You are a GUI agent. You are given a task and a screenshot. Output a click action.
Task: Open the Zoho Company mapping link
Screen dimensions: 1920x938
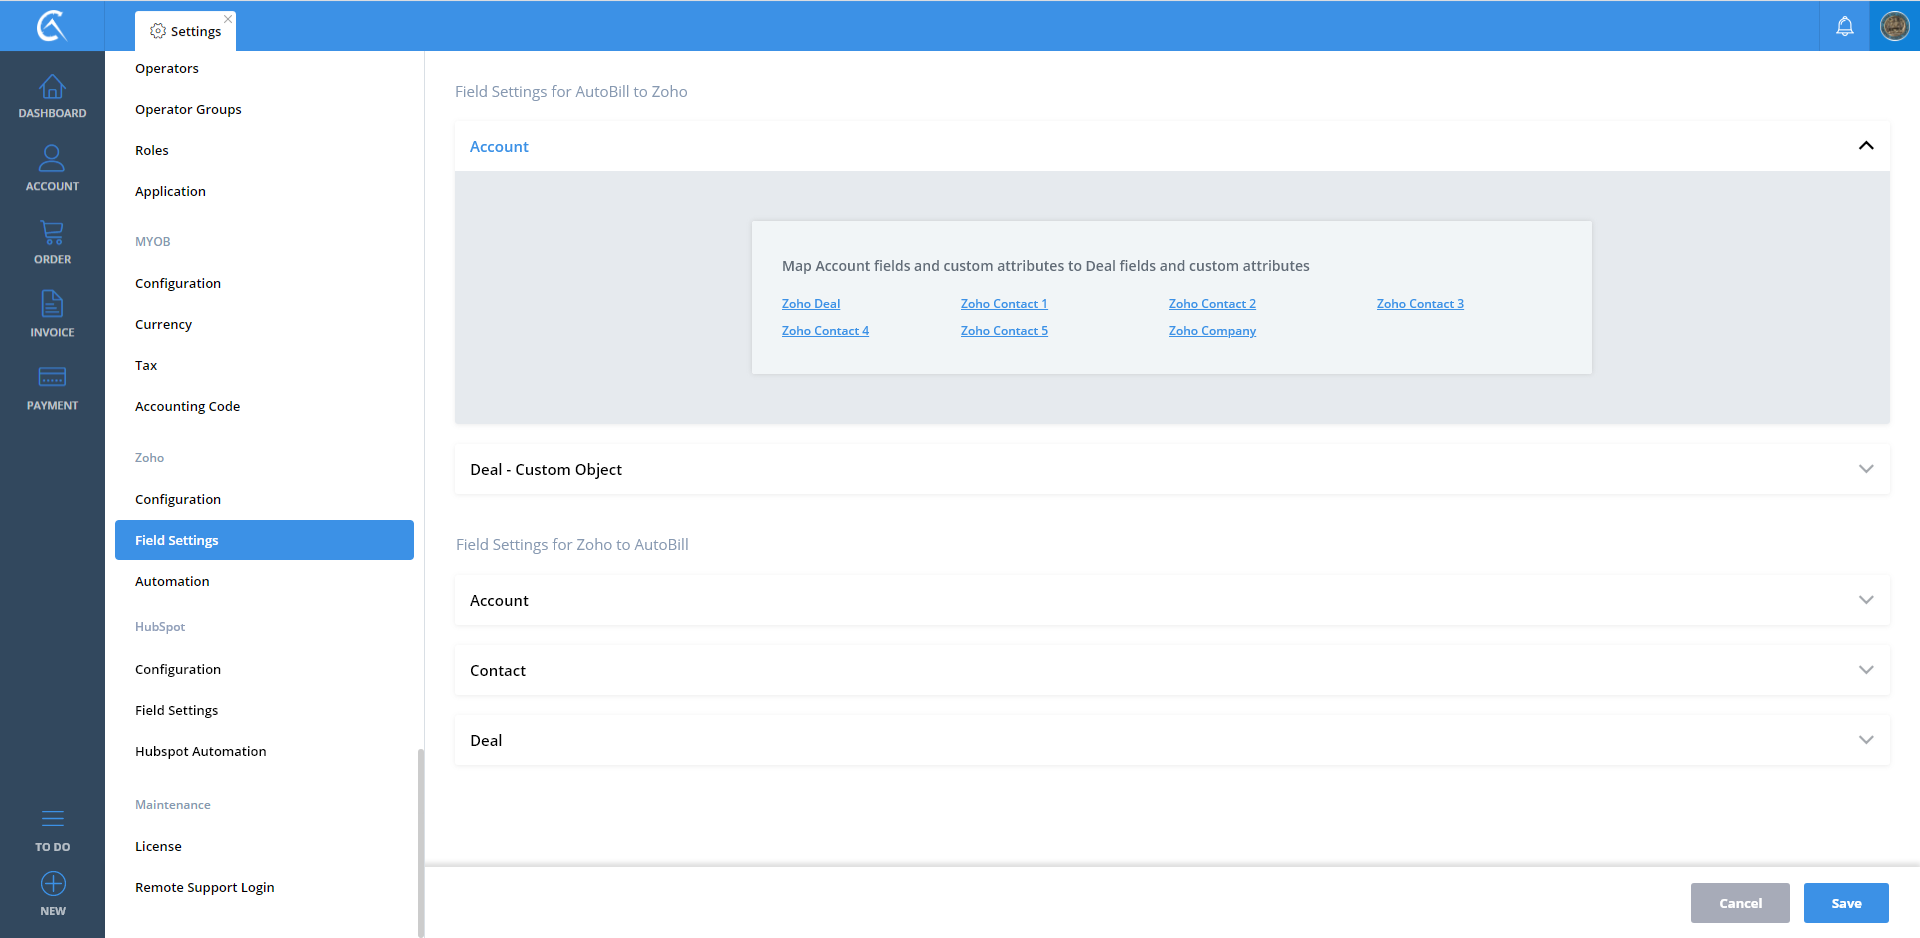click(1211, 331)
